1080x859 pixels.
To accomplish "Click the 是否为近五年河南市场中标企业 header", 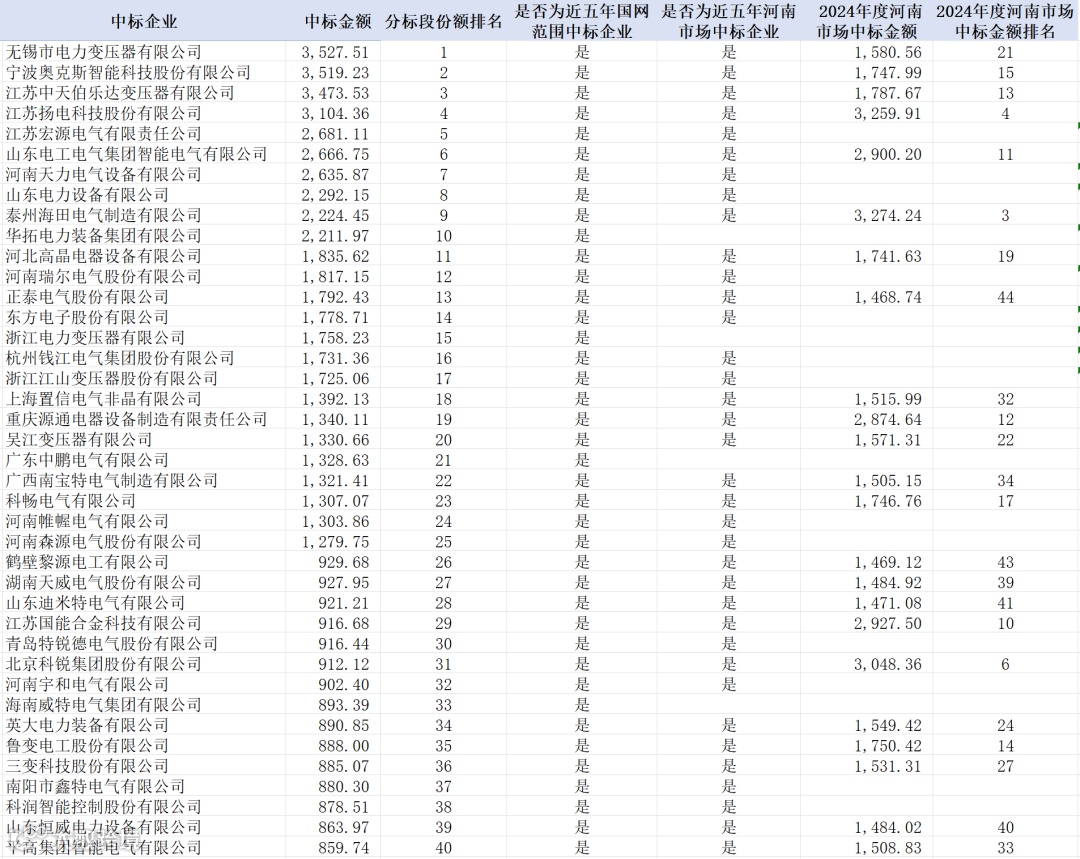I will (x=729, y=21).
